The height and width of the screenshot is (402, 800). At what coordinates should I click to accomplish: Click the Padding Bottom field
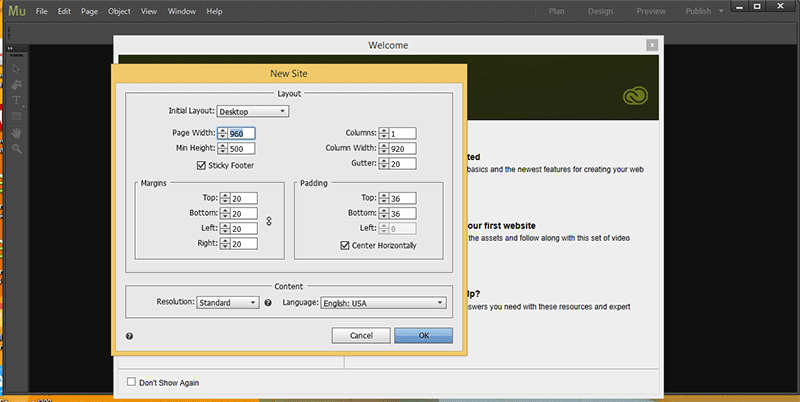tap(403, 214)
